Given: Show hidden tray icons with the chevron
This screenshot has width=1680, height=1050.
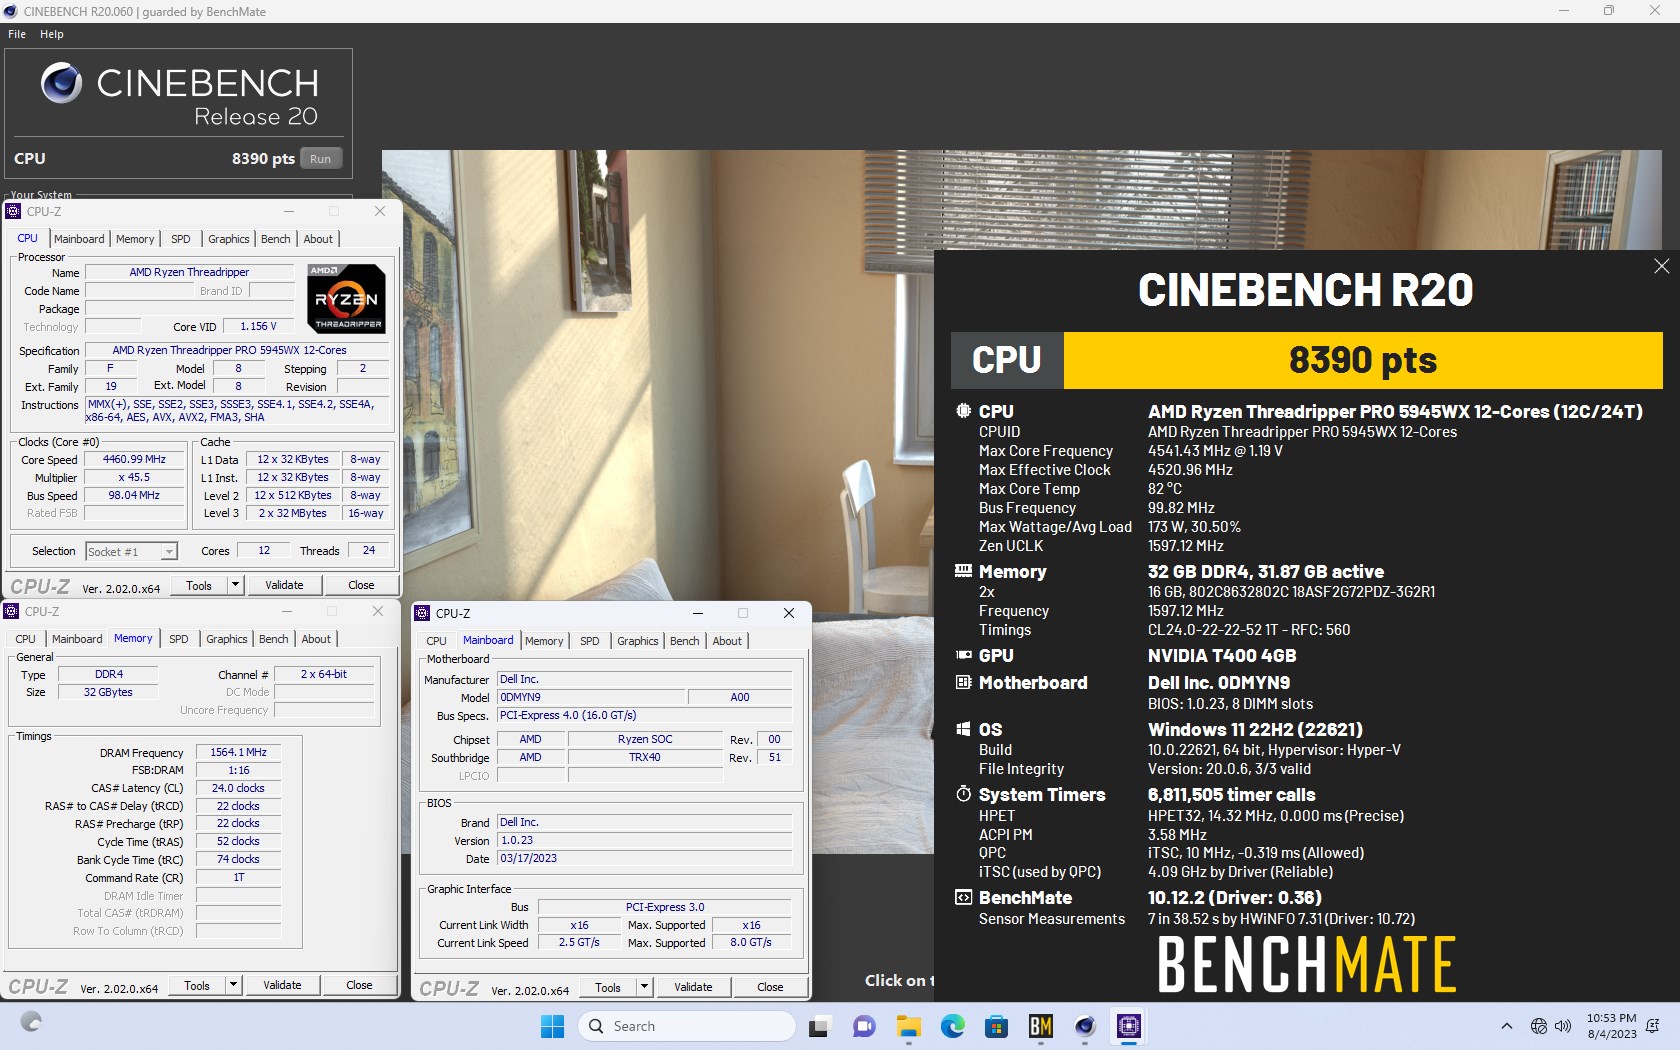Looking at the screenshot, I should 1507,1026.
